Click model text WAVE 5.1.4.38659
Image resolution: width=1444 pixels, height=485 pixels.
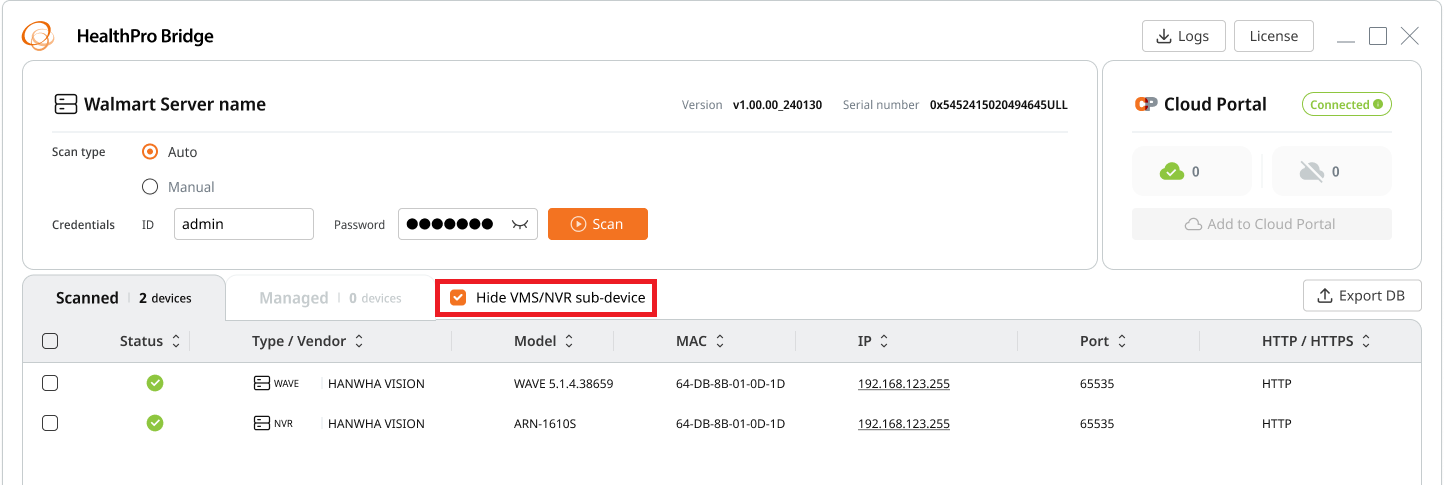point(563,383)
